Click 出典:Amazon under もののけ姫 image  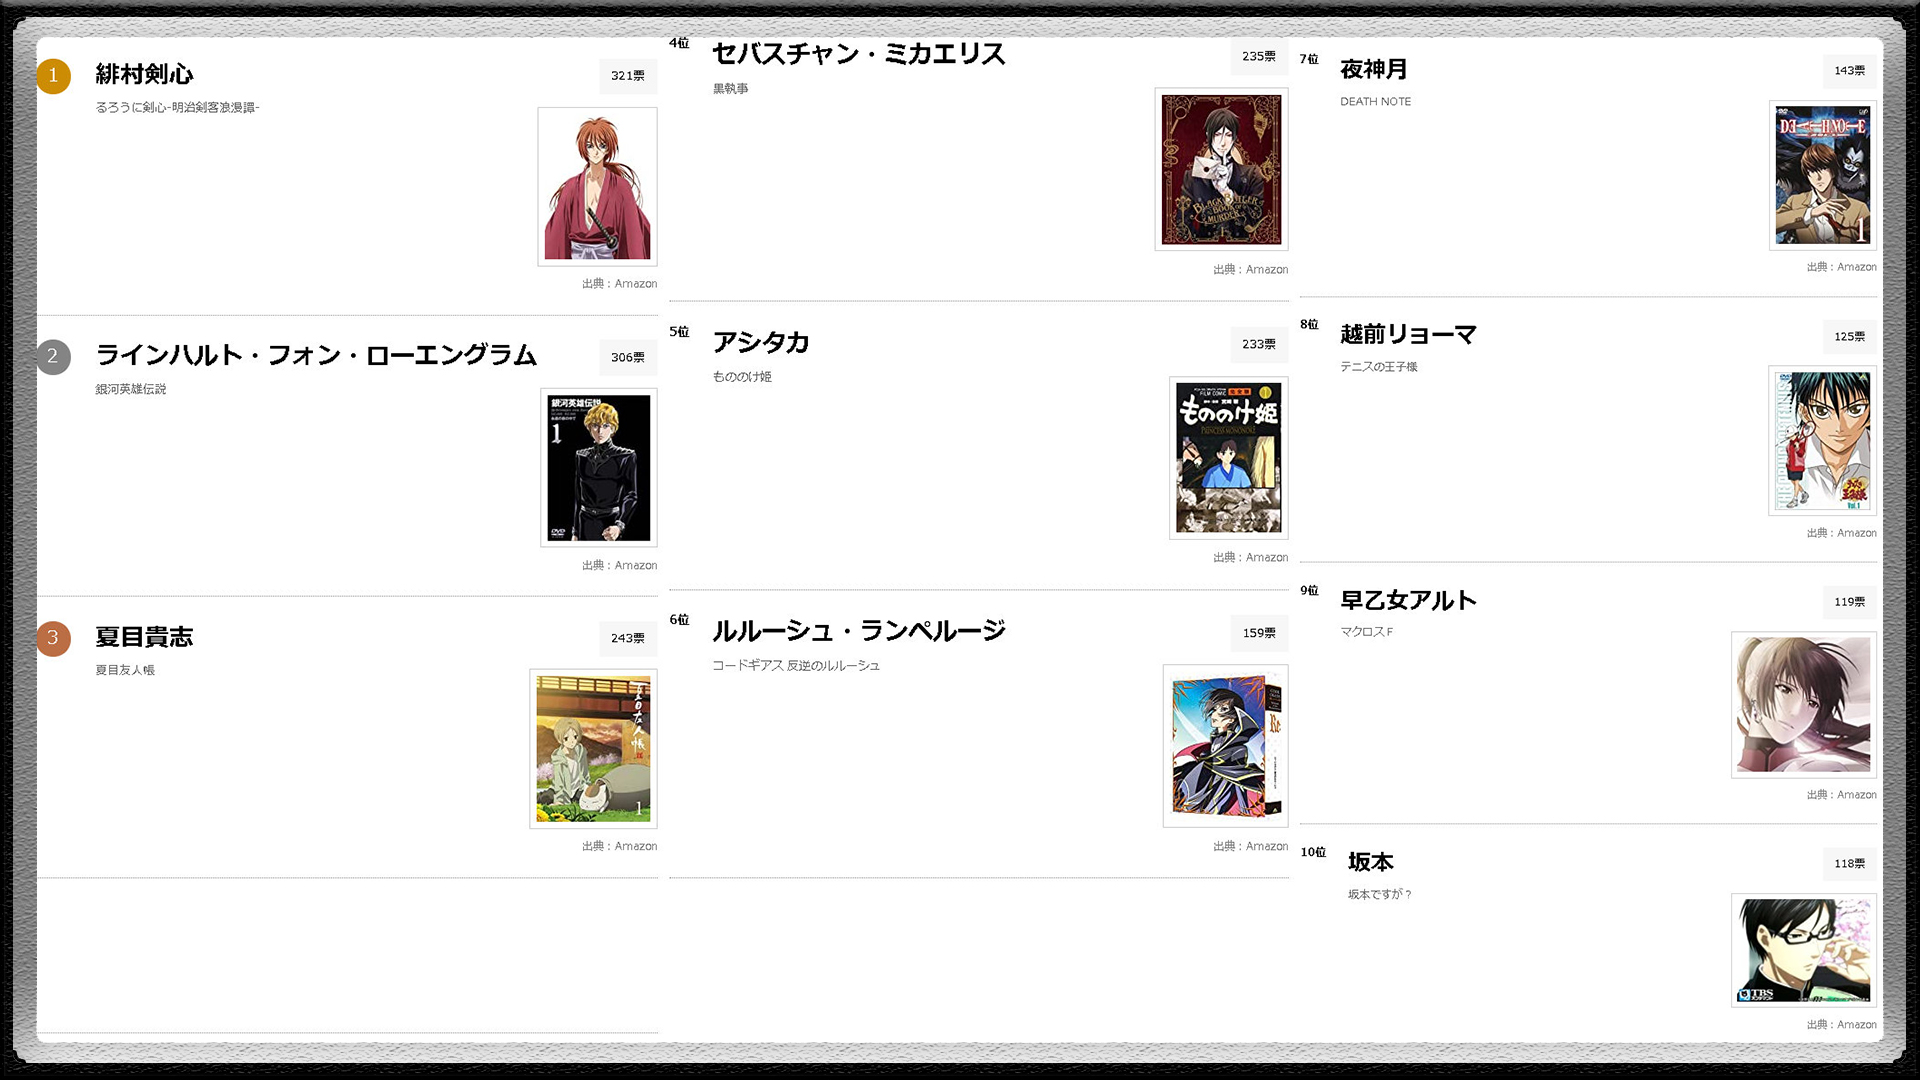click(1251, 558)
